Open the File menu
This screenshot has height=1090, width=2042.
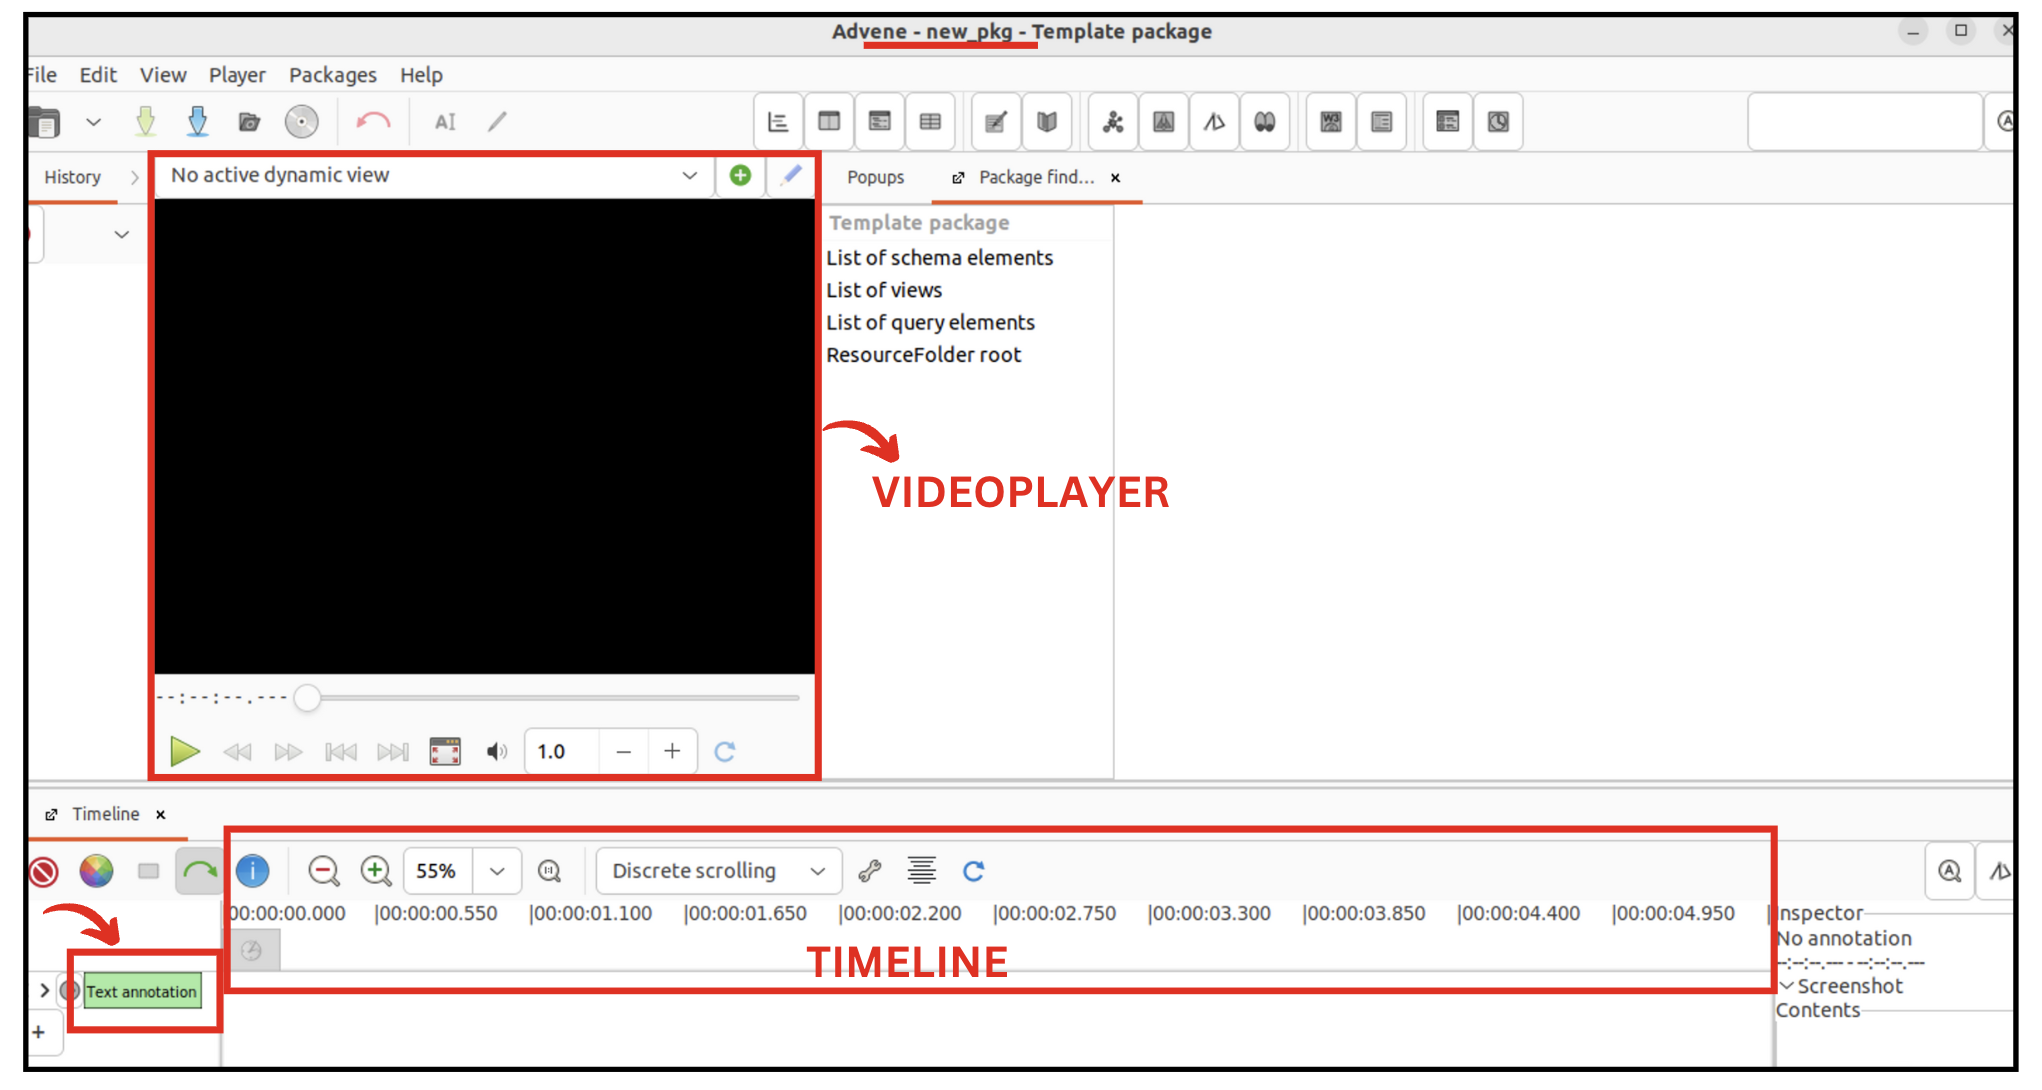coord(41,75)
